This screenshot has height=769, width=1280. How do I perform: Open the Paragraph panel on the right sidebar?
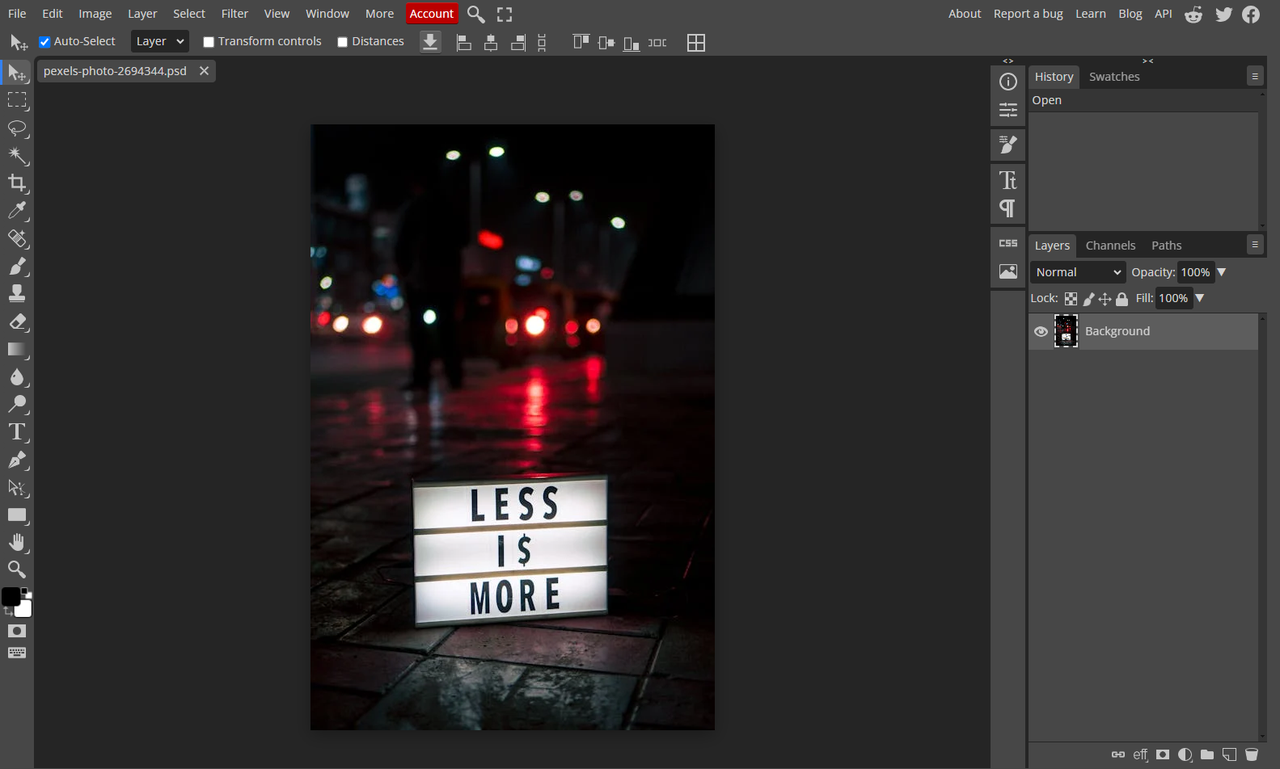click(x=1007, y=208)
